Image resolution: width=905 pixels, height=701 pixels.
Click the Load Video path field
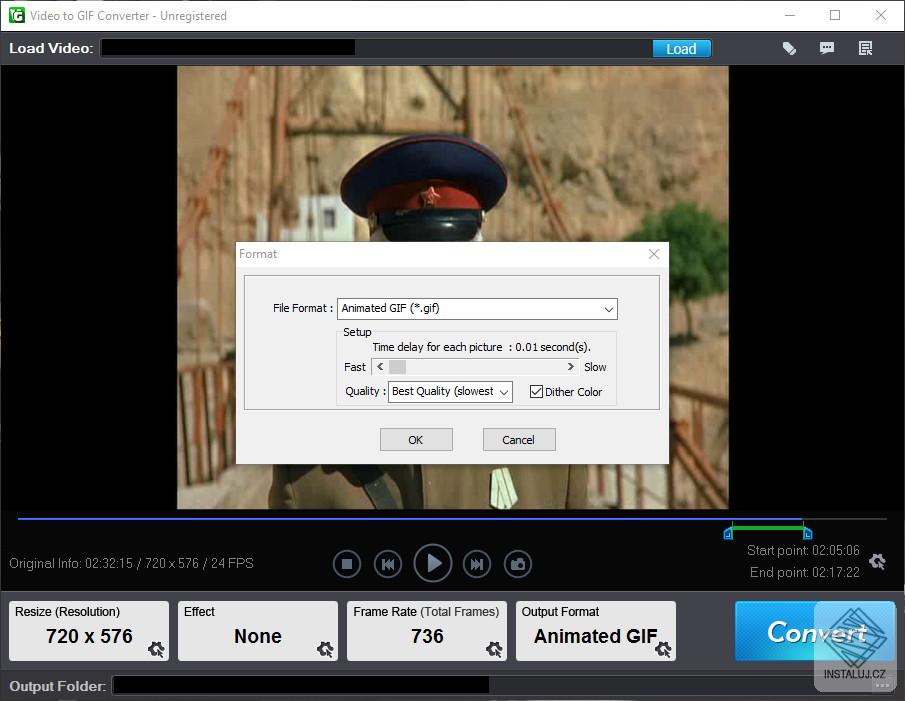click(x=376, y=48)
